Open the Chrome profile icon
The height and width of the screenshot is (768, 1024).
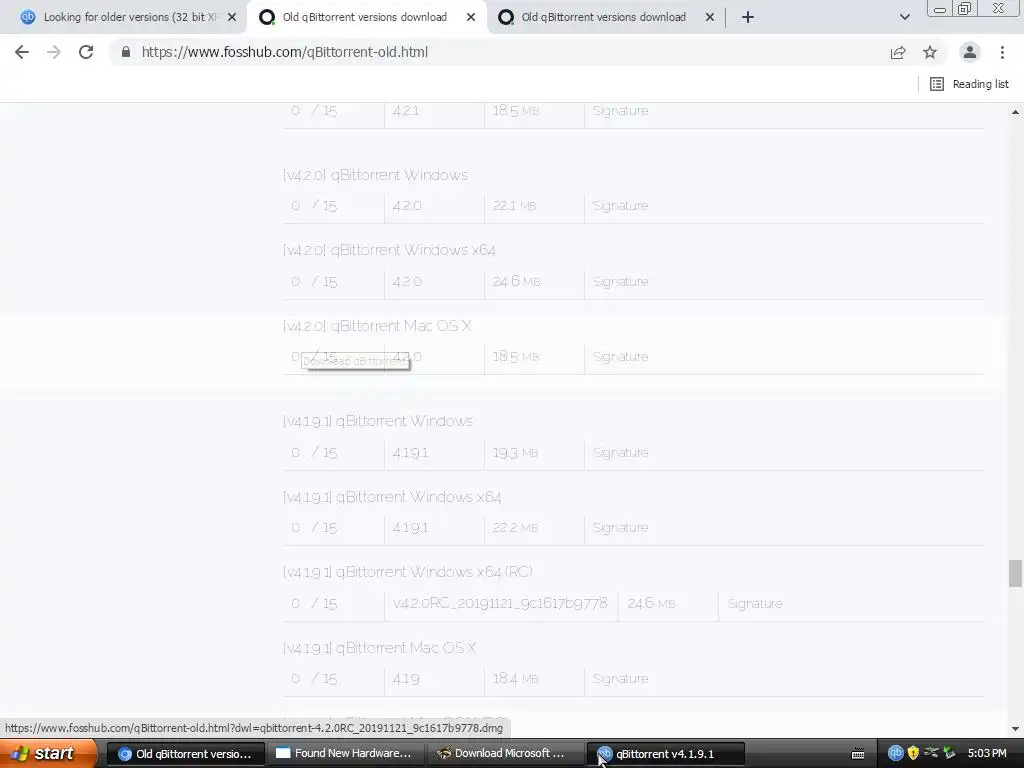(970, 52)
